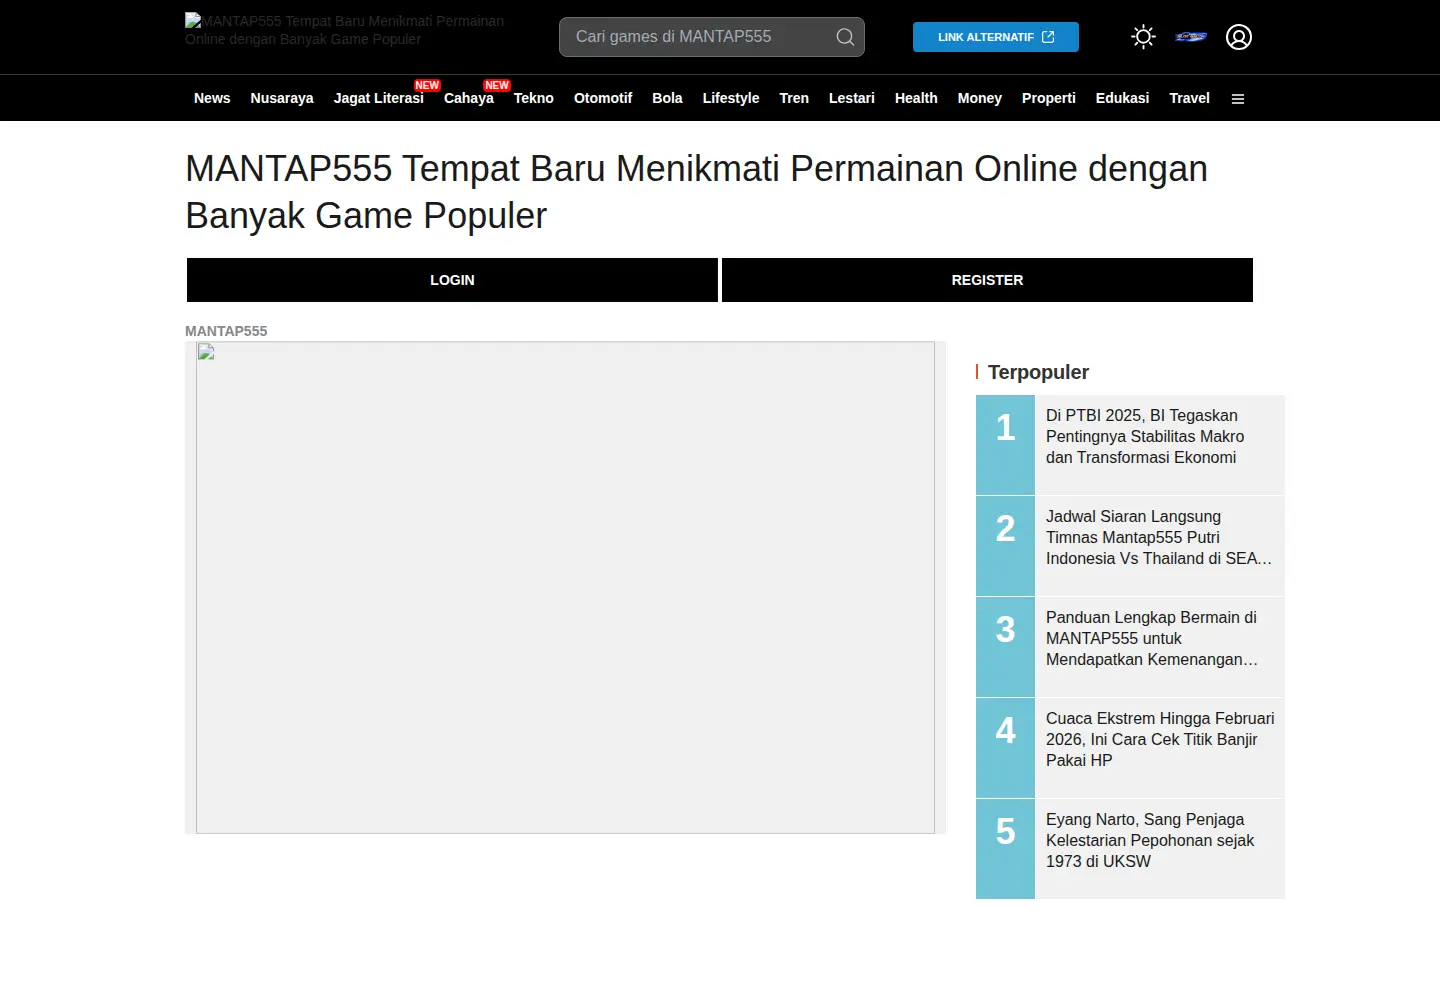Select the Cahaya navigation item

[469, 98]
